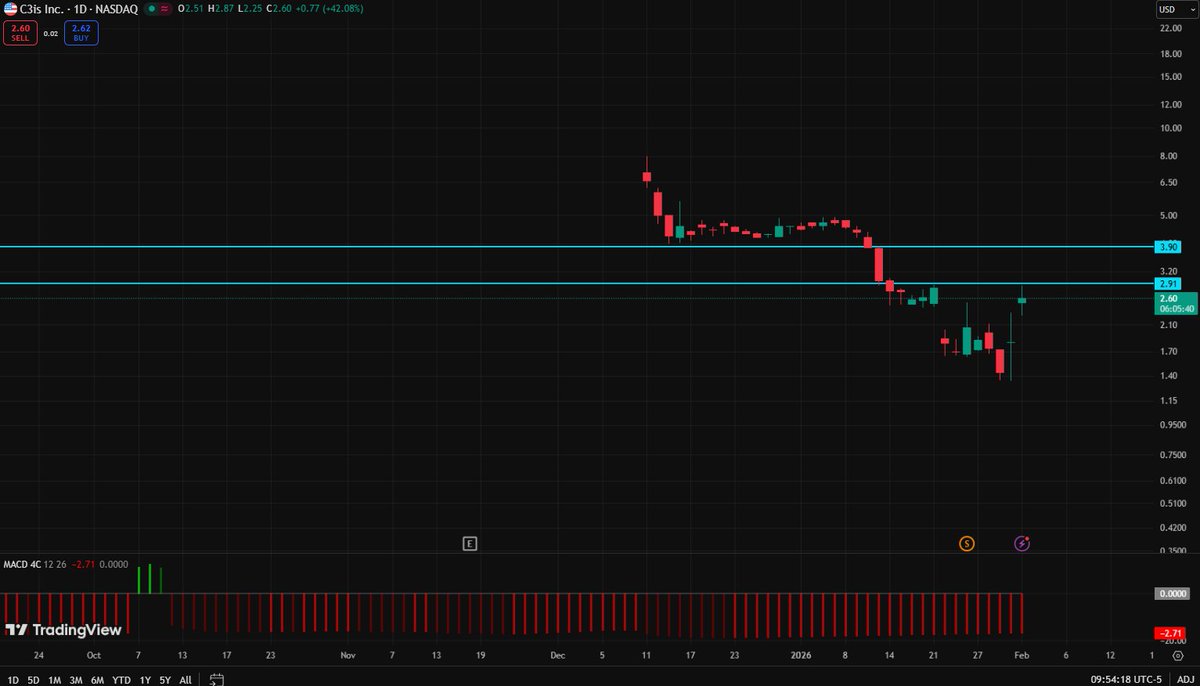Image resolution: width=1200 pixels, height=686 pixels.
Task: Click the High price H2.87 value
Action: (x=221, y=8)
